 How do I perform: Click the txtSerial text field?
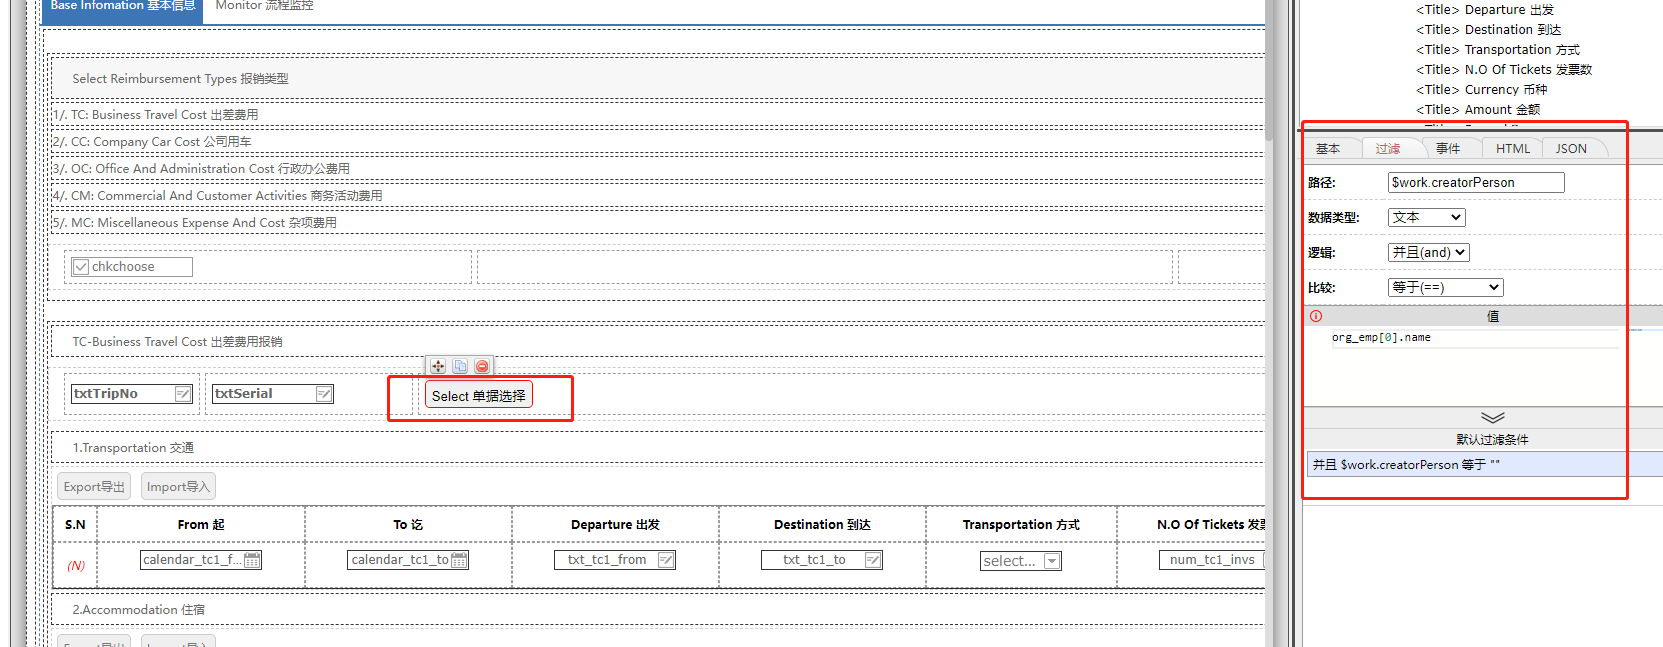coord(272,394)
